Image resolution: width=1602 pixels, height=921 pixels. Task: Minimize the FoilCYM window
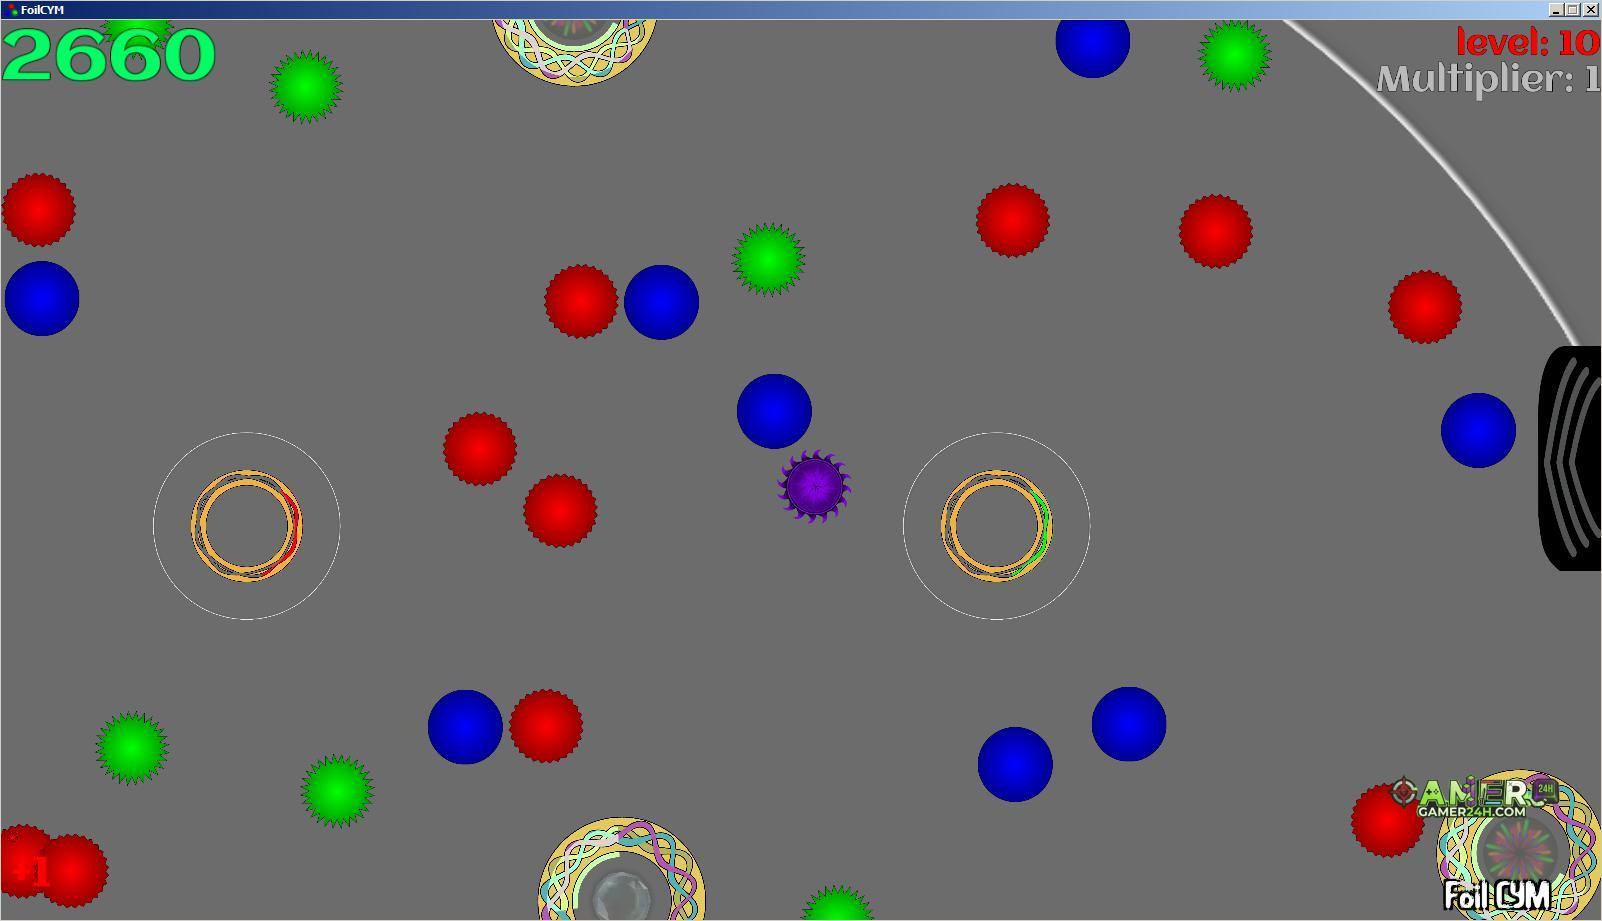(x=1556, y=10)
